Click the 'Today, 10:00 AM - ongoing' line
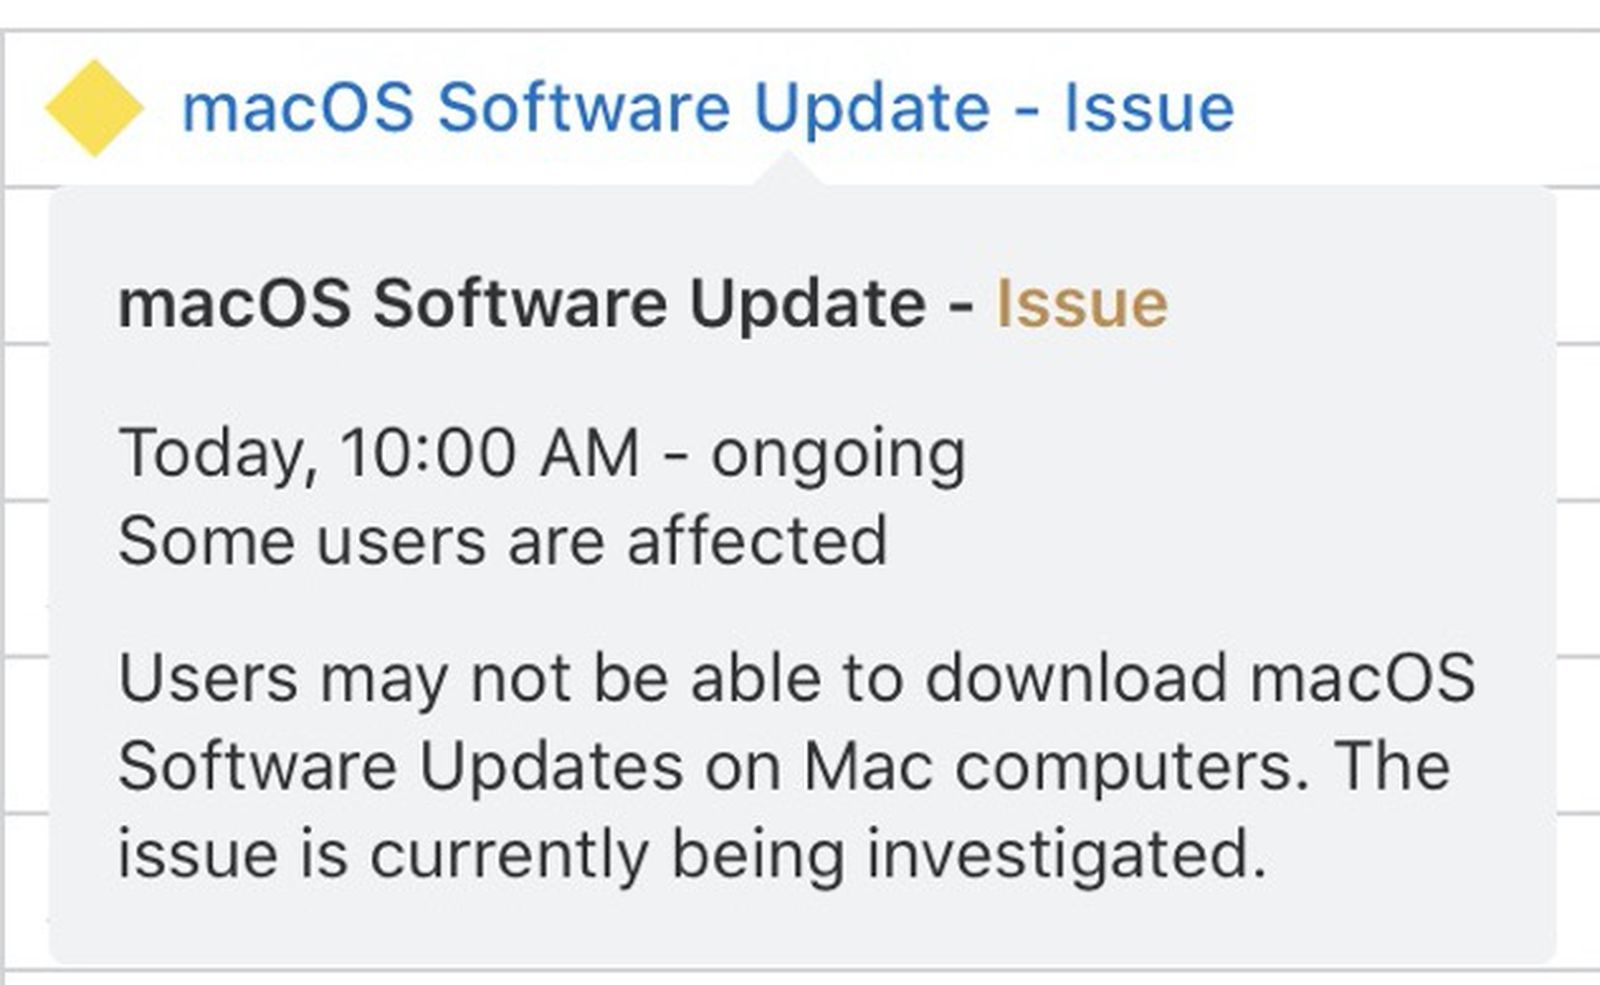This screenshot has width=1600, height=985. click(541, 453)
